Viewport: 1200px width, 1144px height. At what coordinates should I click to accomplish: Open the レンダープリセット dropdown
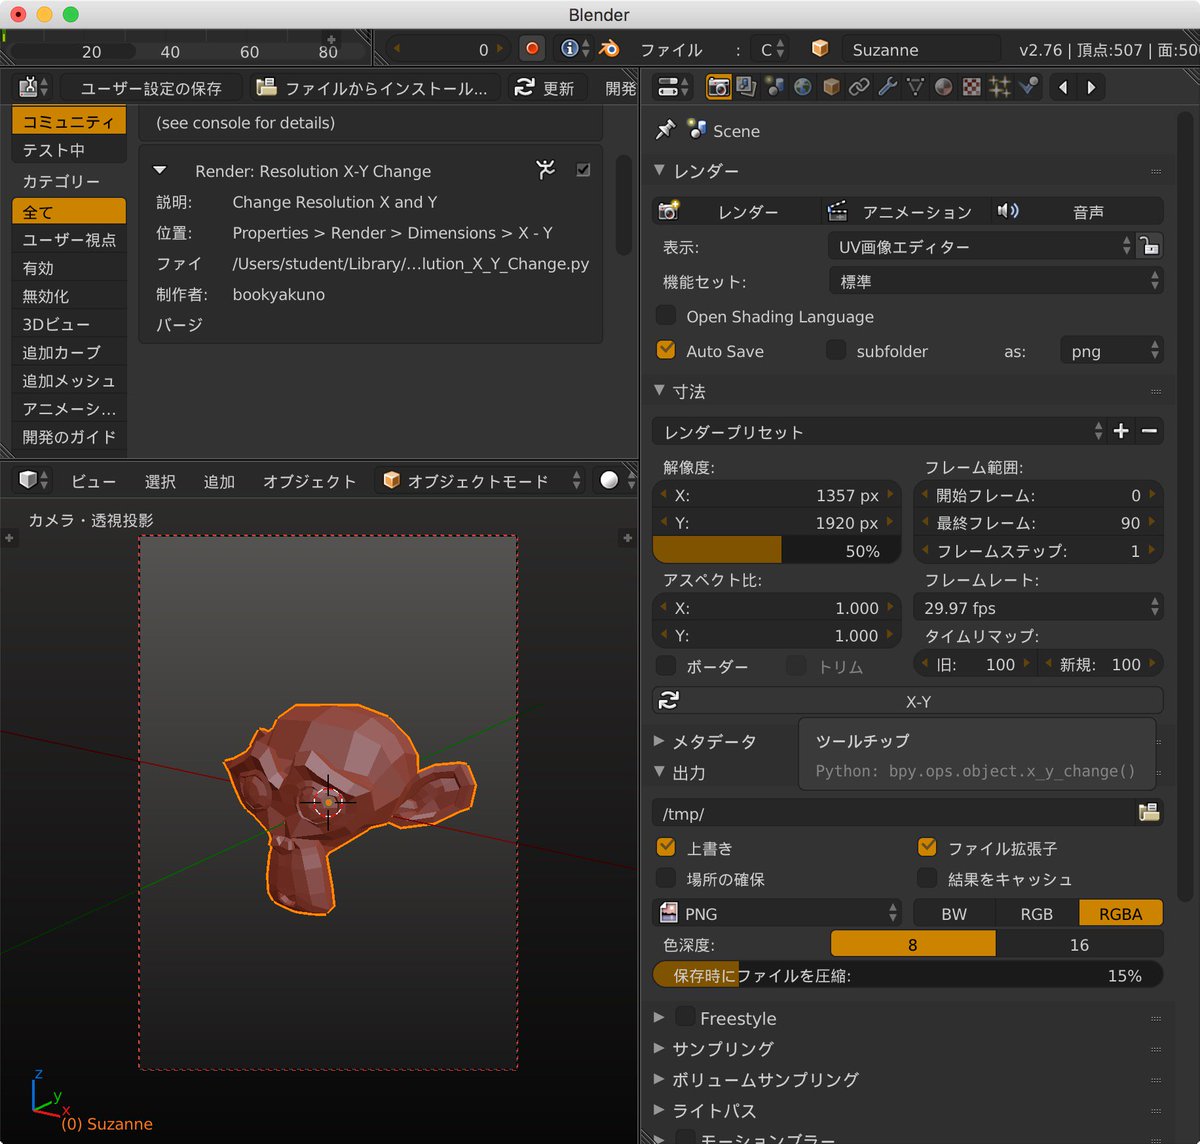pos(879,431)
